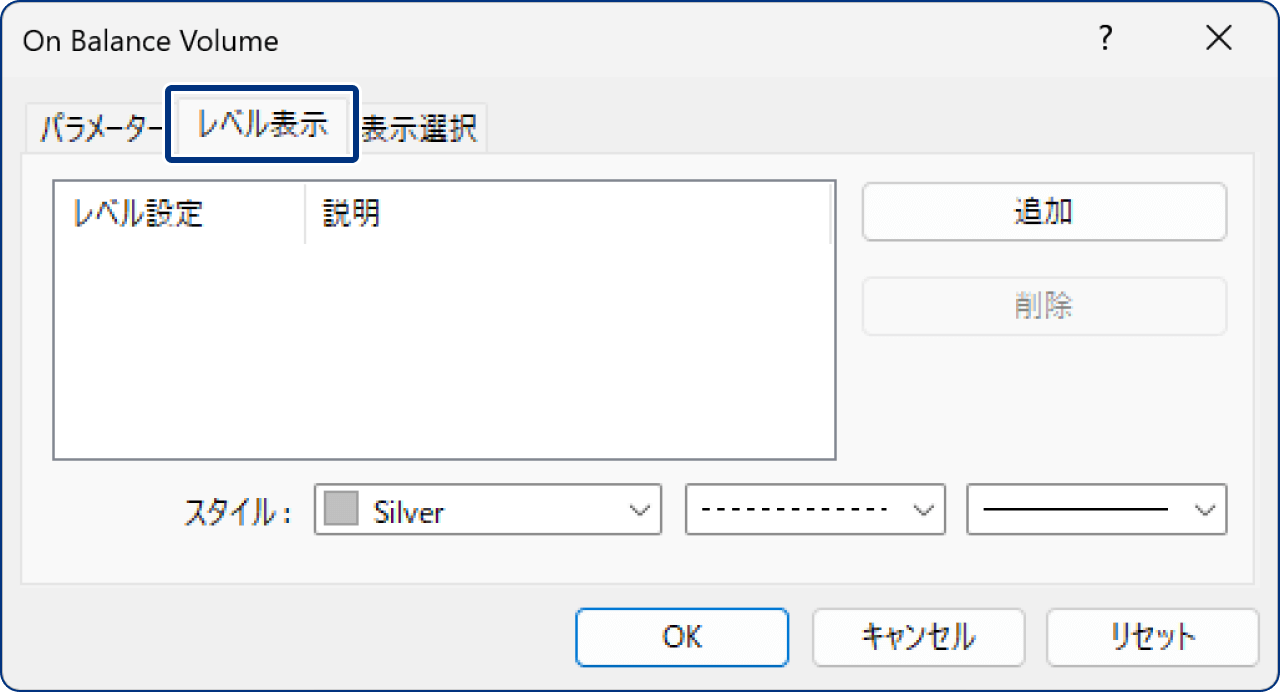Click キャンセル to discard changes
This screenshot has width=1280, height=692.
tap(918, 637)
